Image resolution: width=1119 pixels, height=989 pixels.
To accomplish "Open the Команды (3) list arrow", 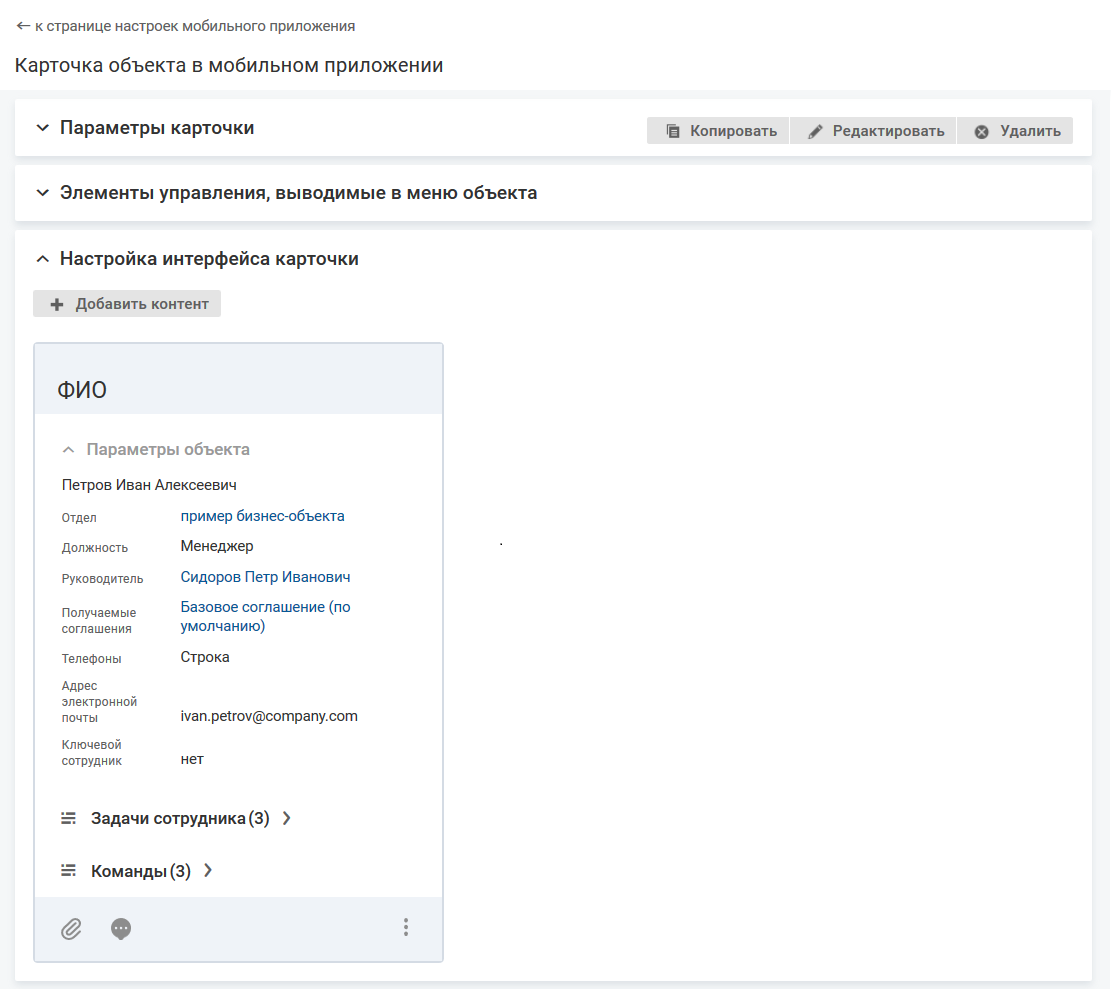I will point(208,871).
